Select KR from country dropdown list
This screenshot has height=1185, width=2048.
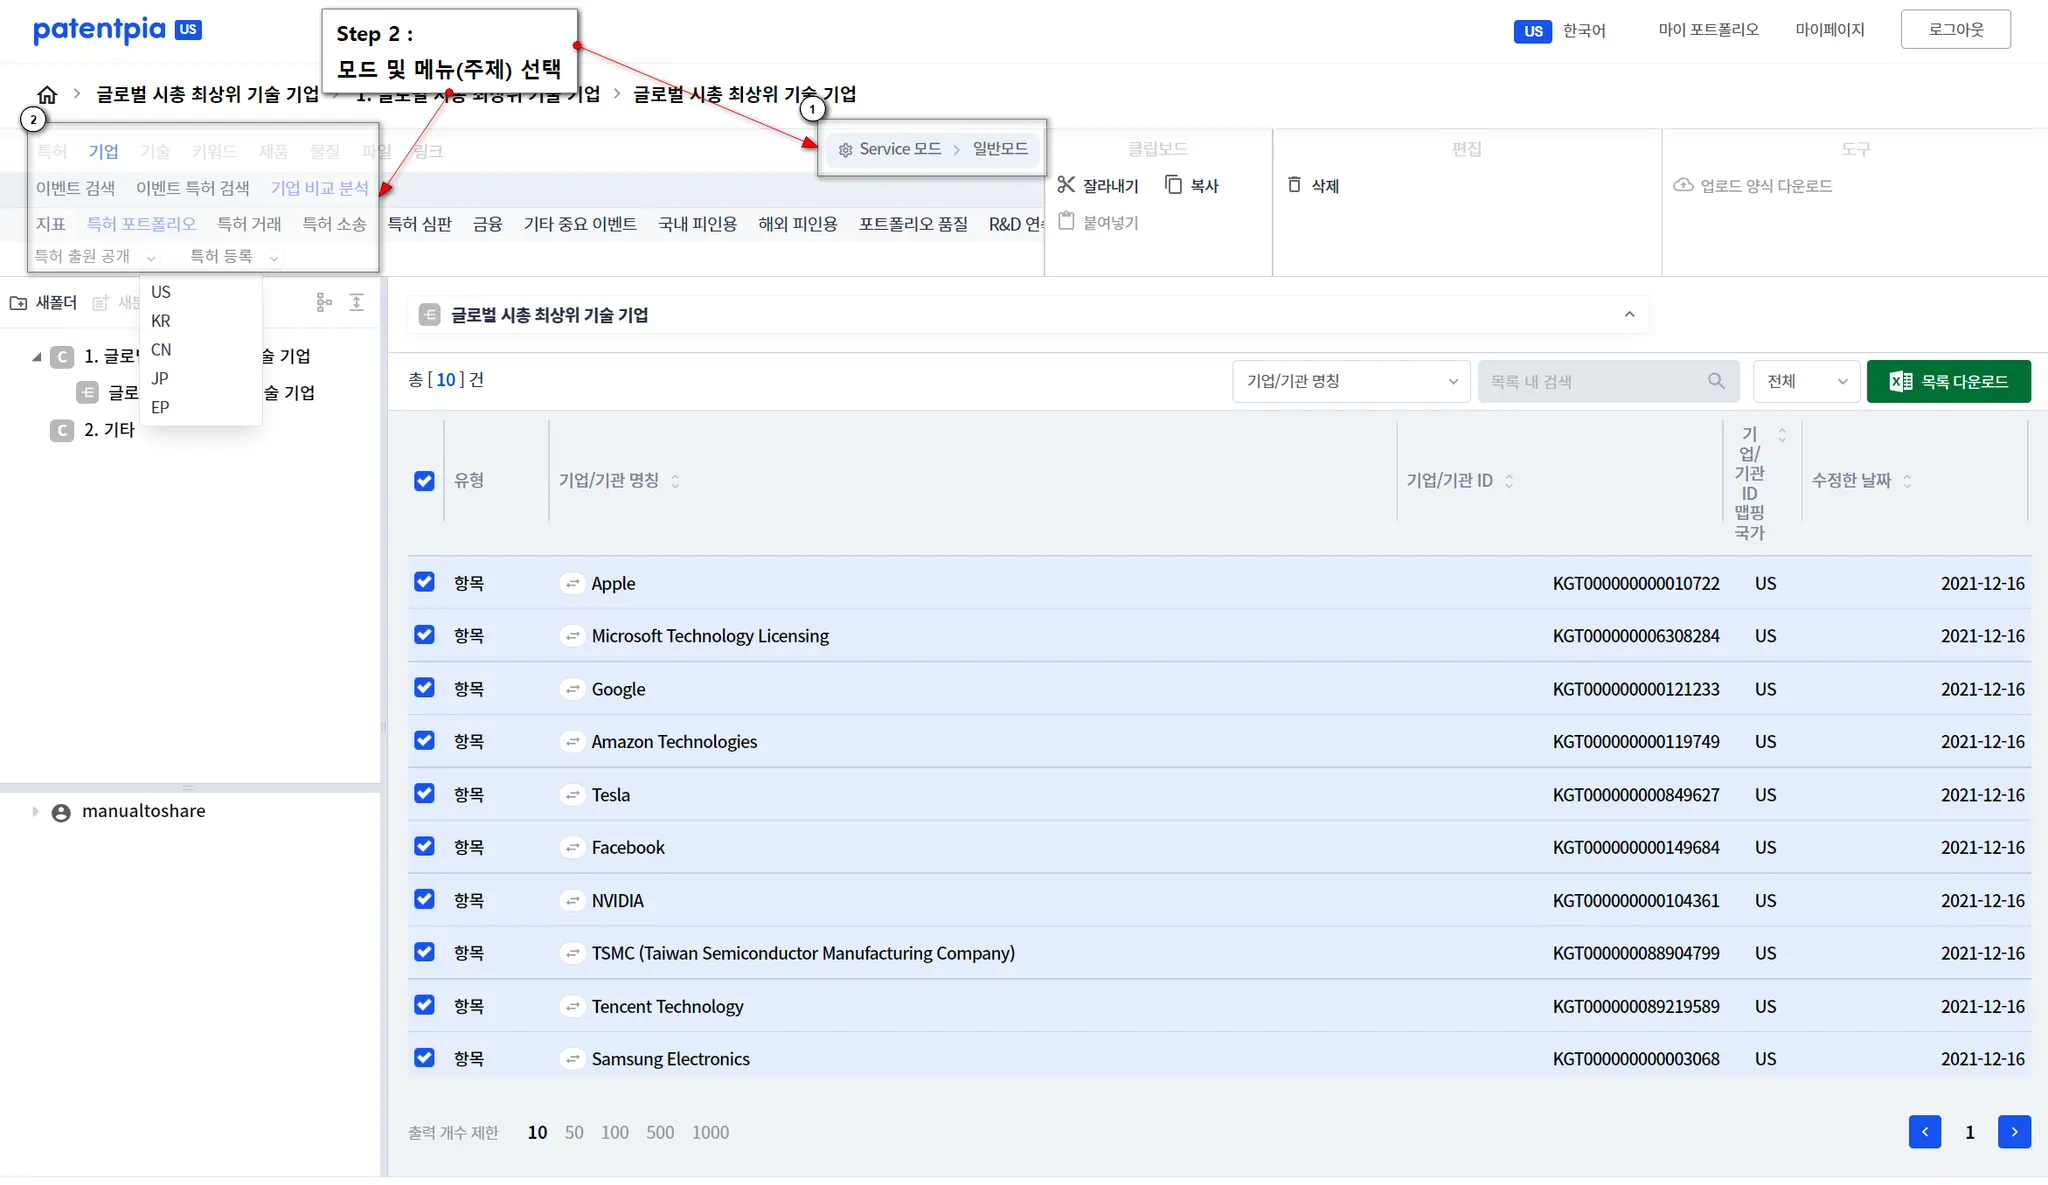point(161,321)
